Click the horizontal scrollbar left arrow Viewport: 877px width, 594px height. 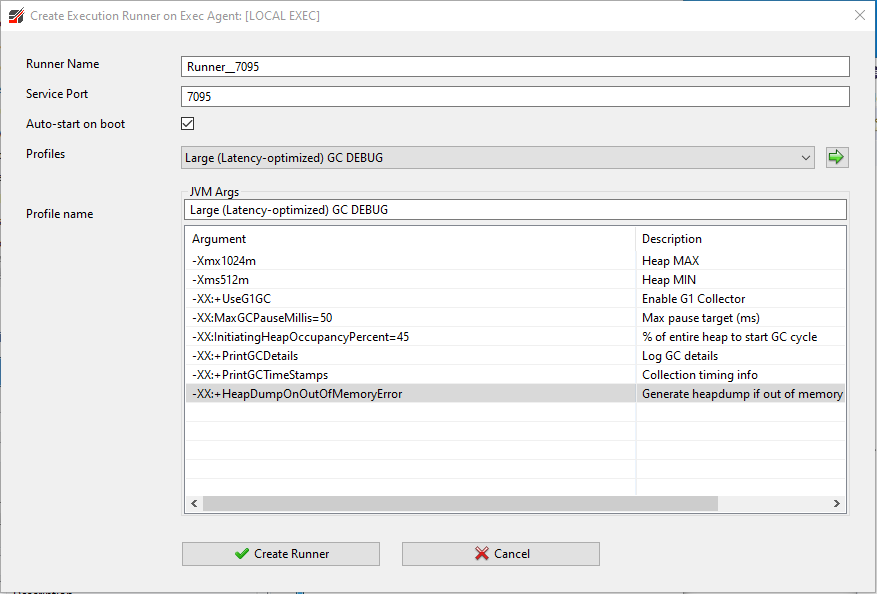(x=193, y=504)
